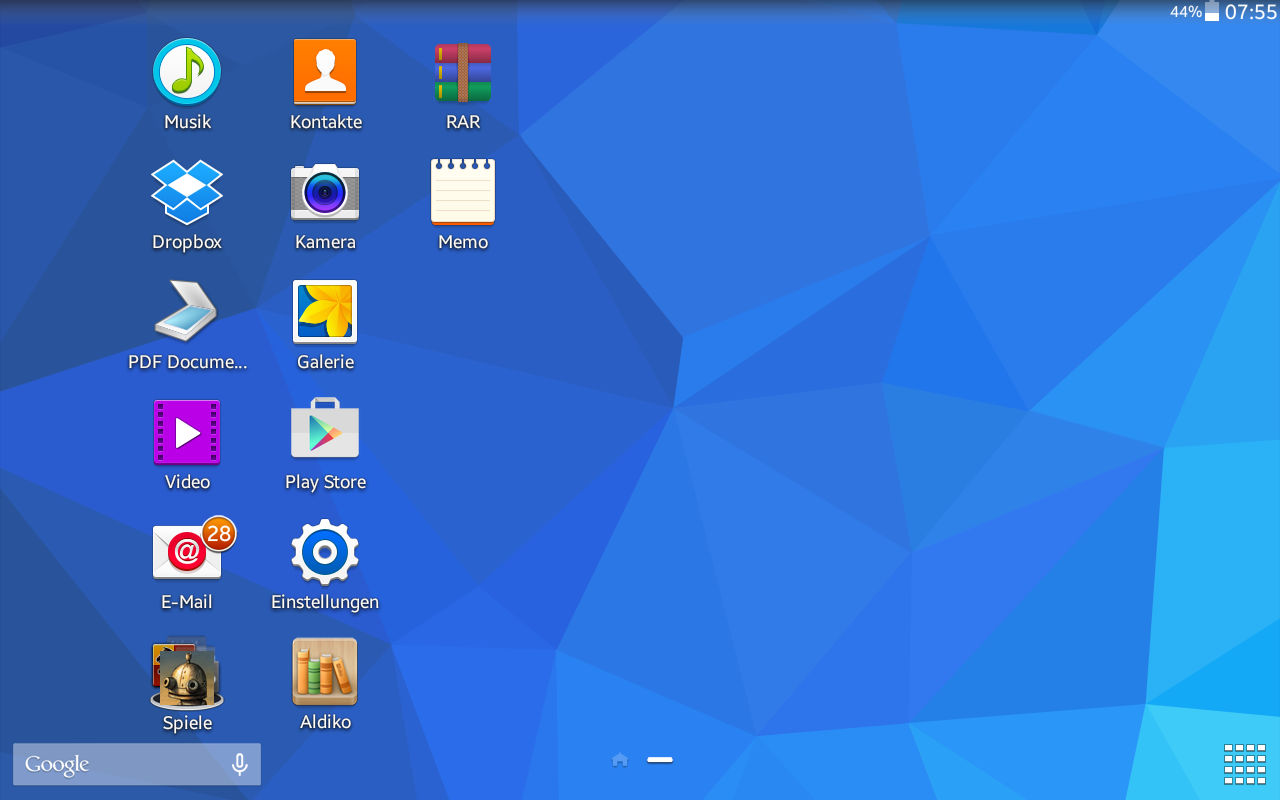Open the apps drawer grid
The image size is (1280, 800).
point(1245,765)
